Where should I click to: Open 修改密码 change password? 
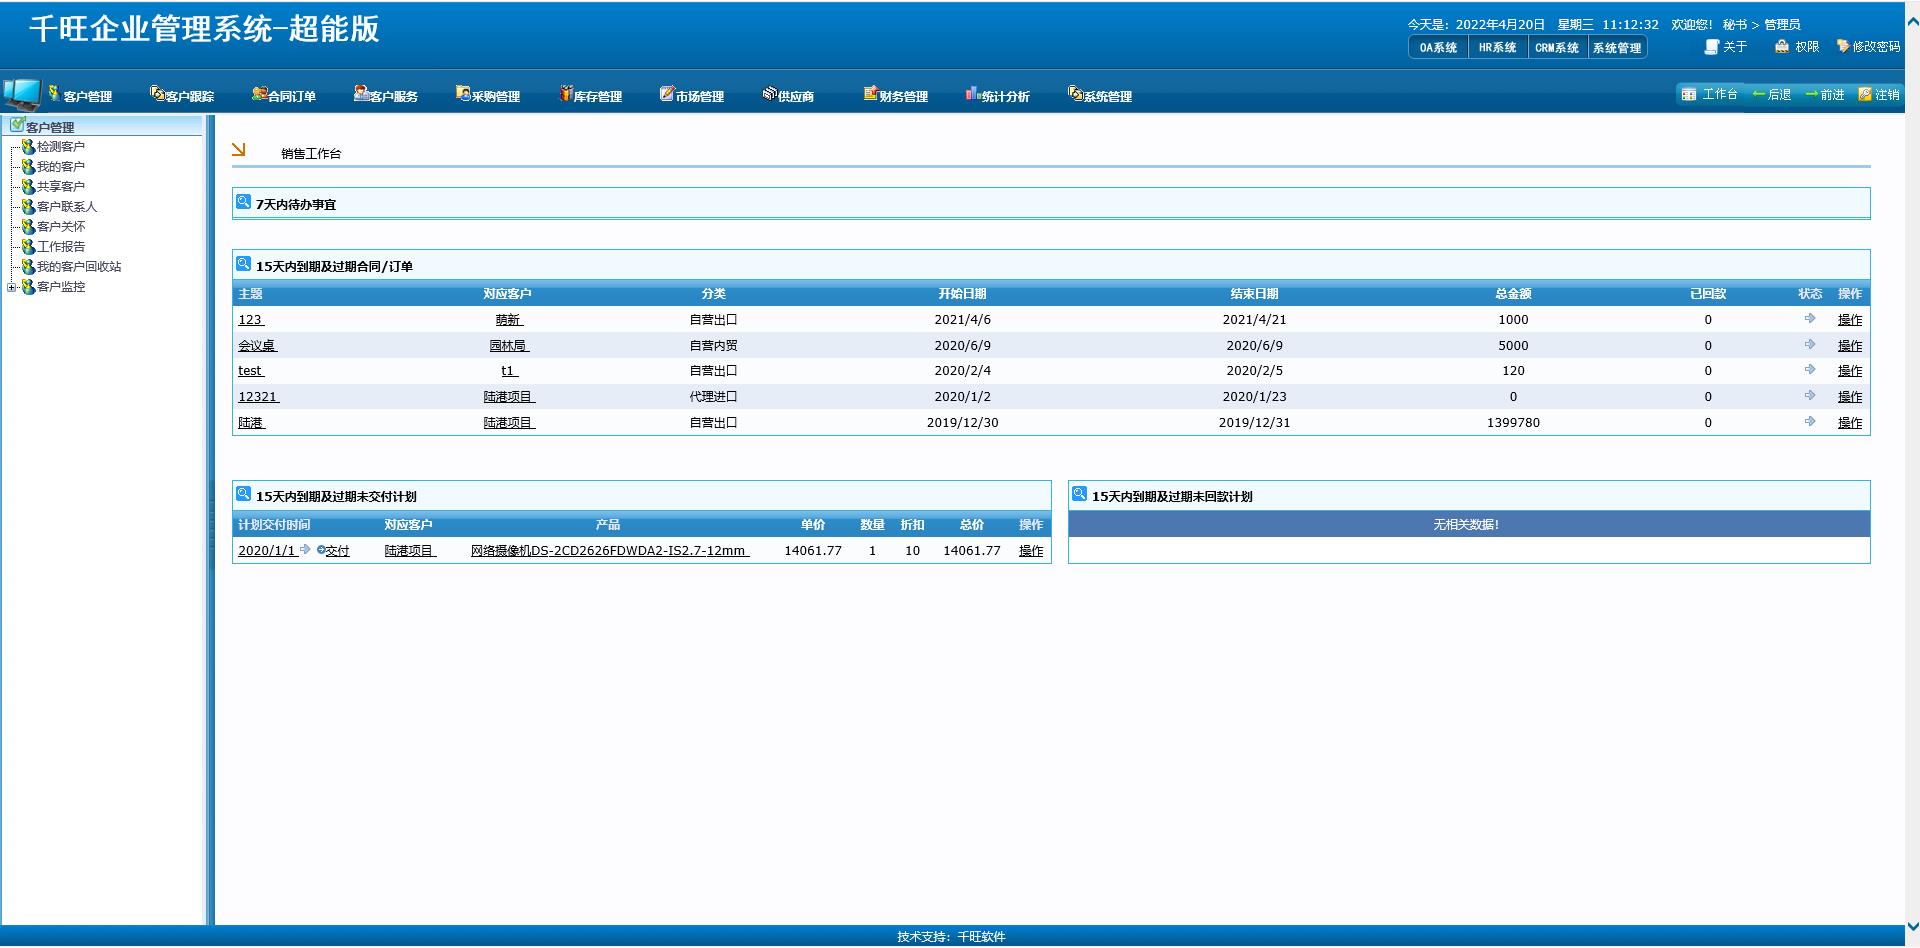(x=1868, y=47)
